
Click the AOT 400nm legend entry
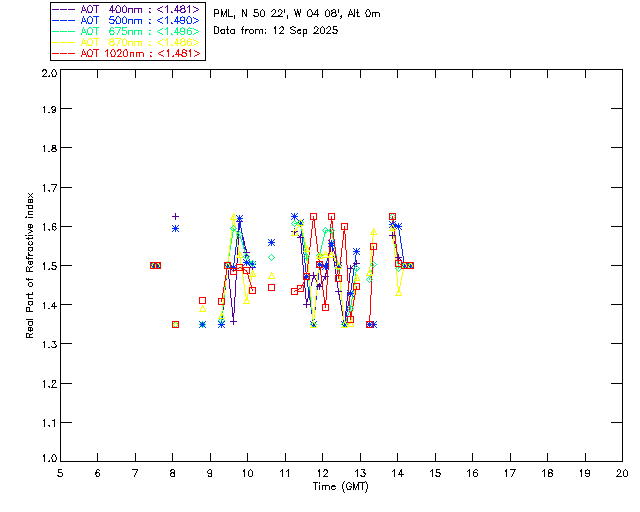click(x=126, y=9)
